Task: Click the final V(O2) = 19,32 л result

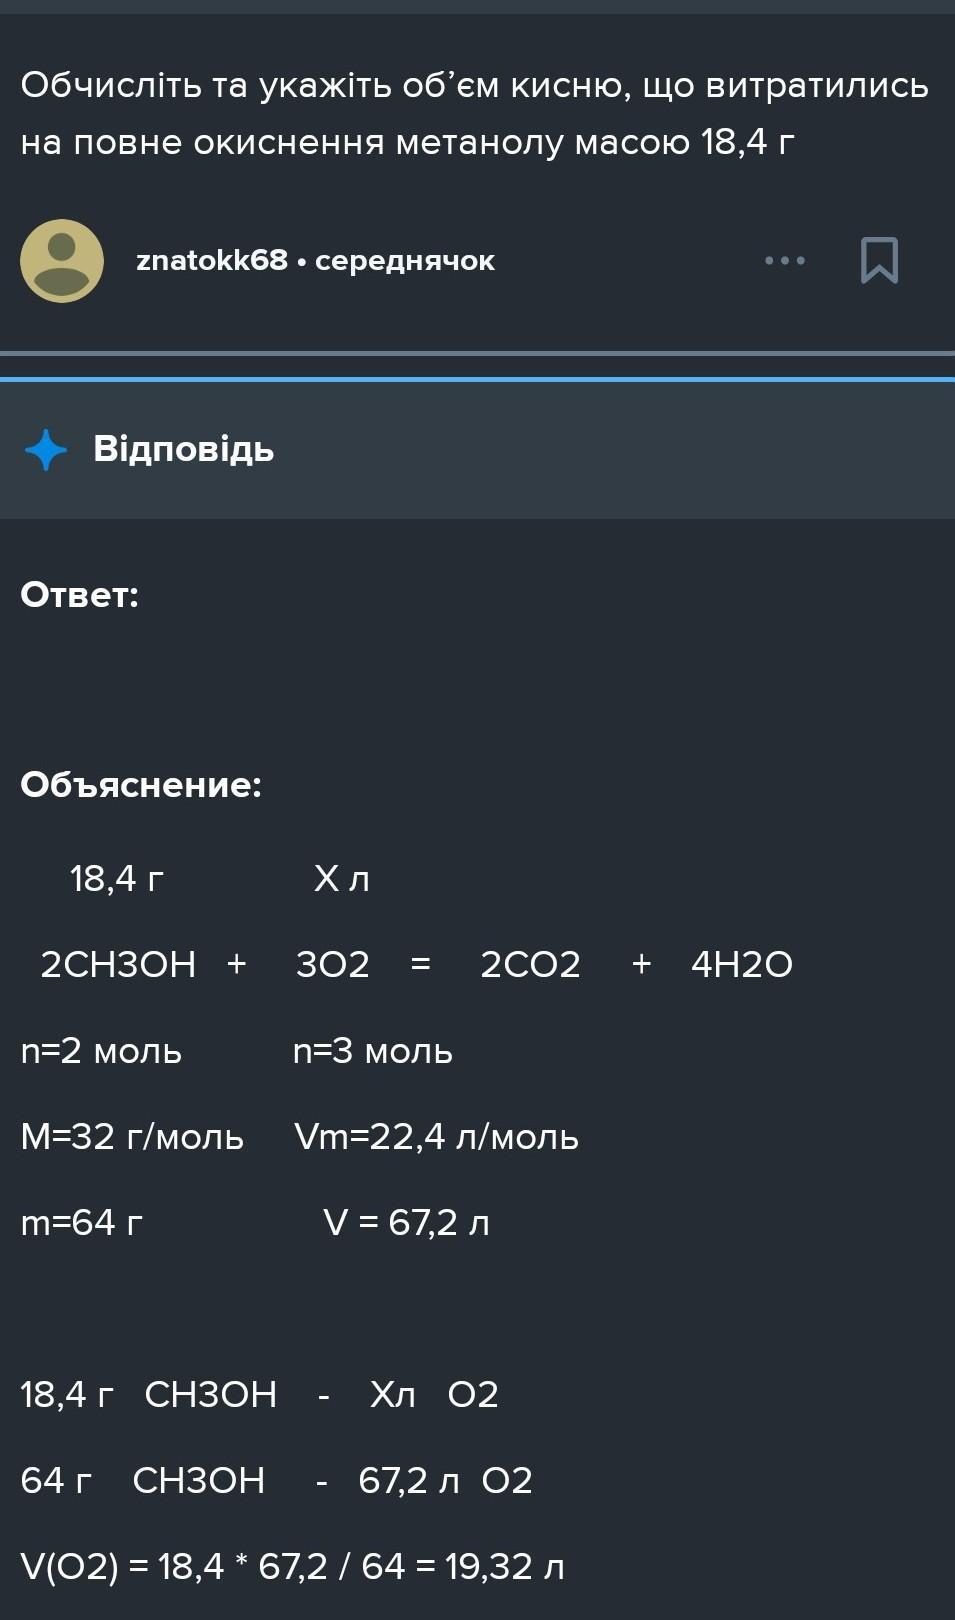Action: (292, 1567)
